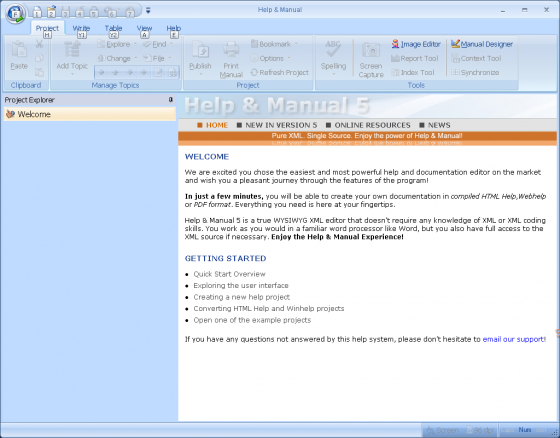Viewport: 560px width, 438px height.
Task: Click the Refresh Project icon
Action: [x=254, y=73]
